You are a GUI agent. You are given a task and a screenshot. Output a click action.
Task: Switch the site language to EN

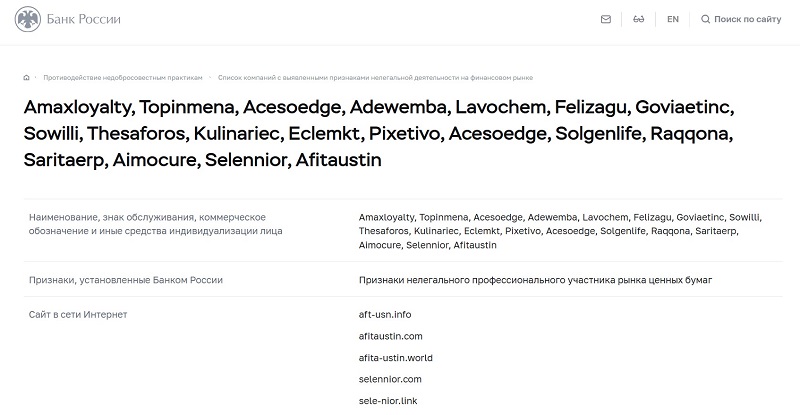pos(673,19)
